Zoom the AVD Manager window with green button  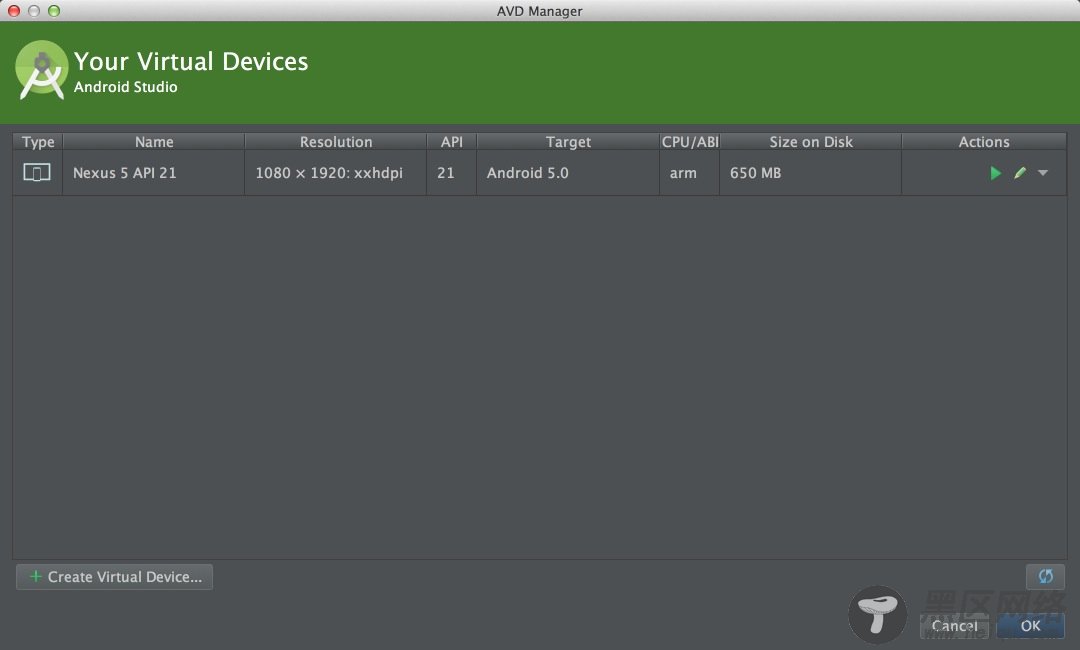(54, 11)
